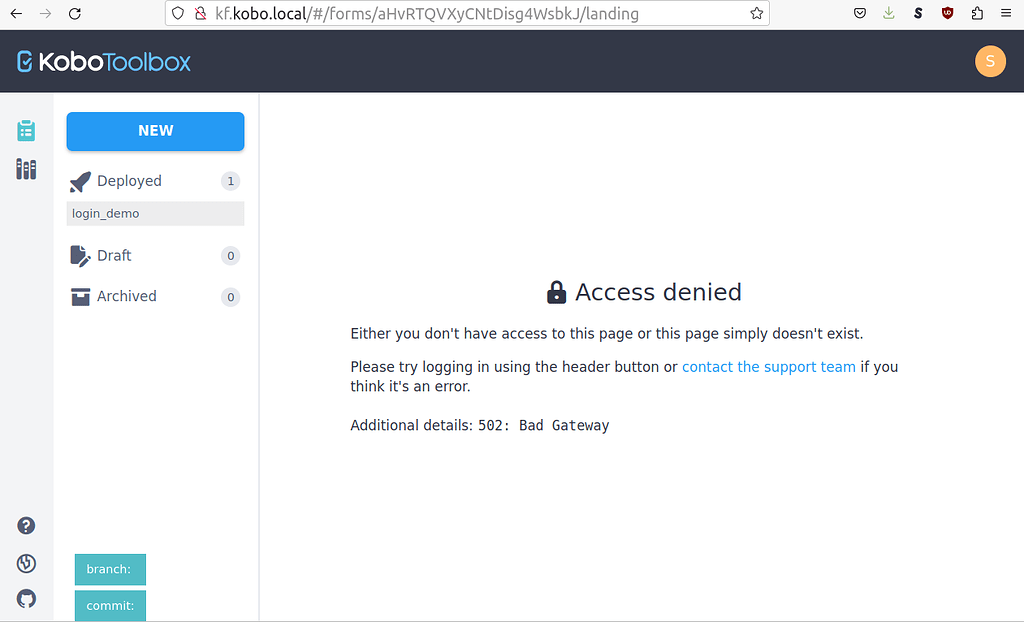Open the language globe icon
The width and height of the screenshot is (1024, 622).
tap(25, 562)
